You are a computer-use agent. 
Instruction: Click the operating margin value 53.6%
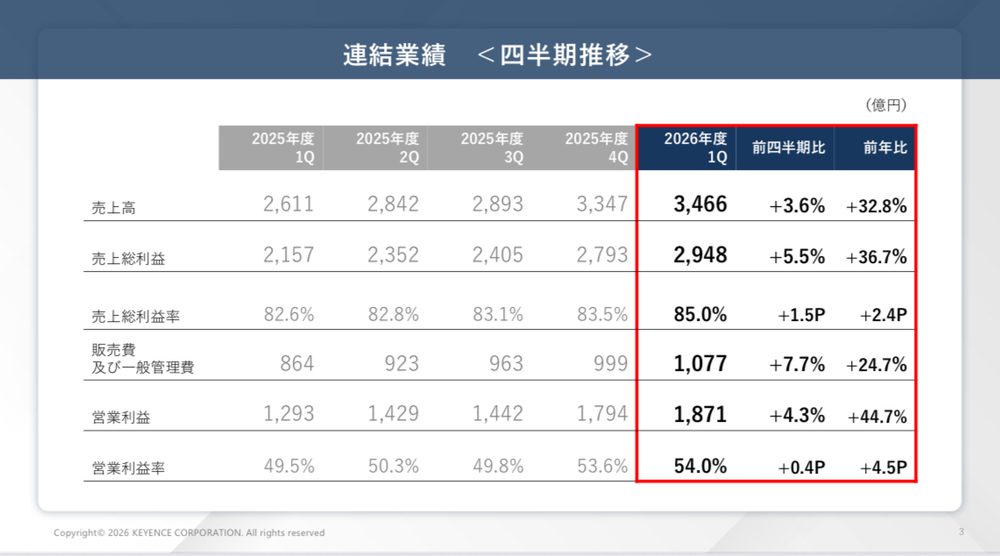pos(603,466)
